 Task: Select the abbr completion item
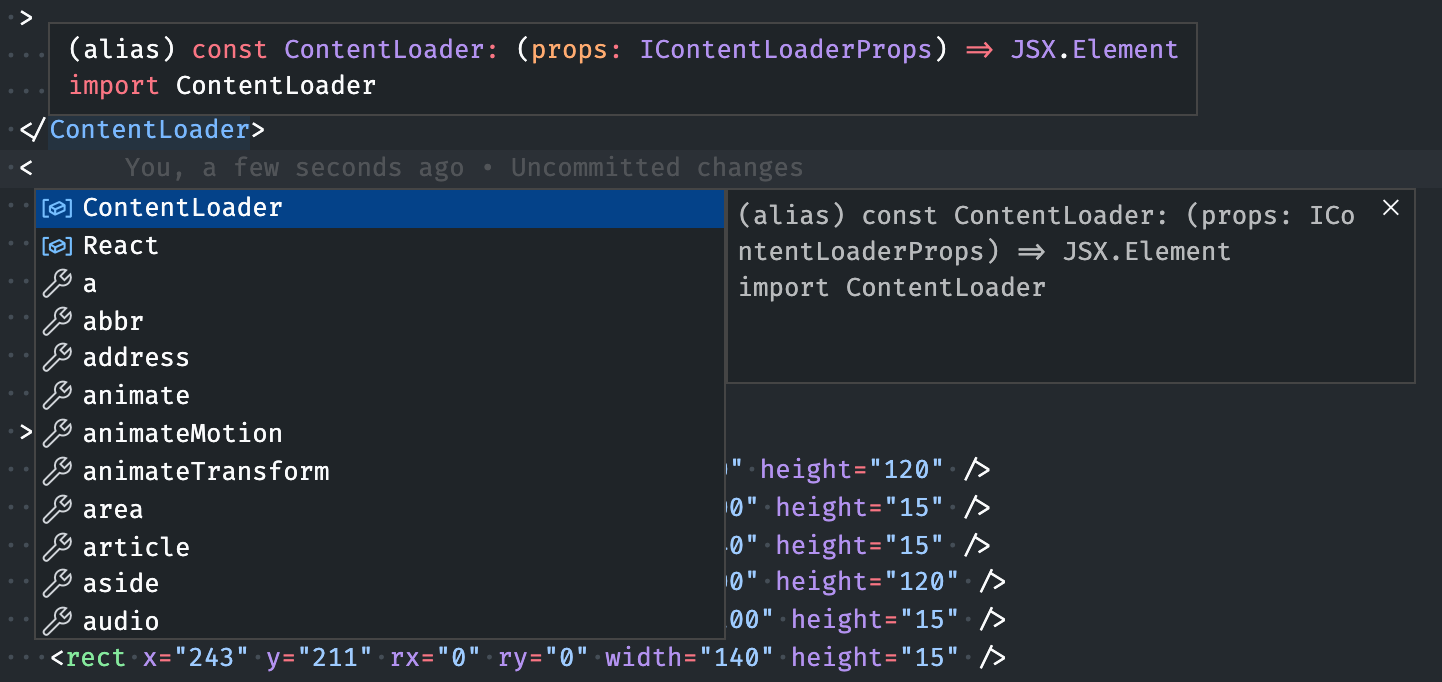click(113, 321)
